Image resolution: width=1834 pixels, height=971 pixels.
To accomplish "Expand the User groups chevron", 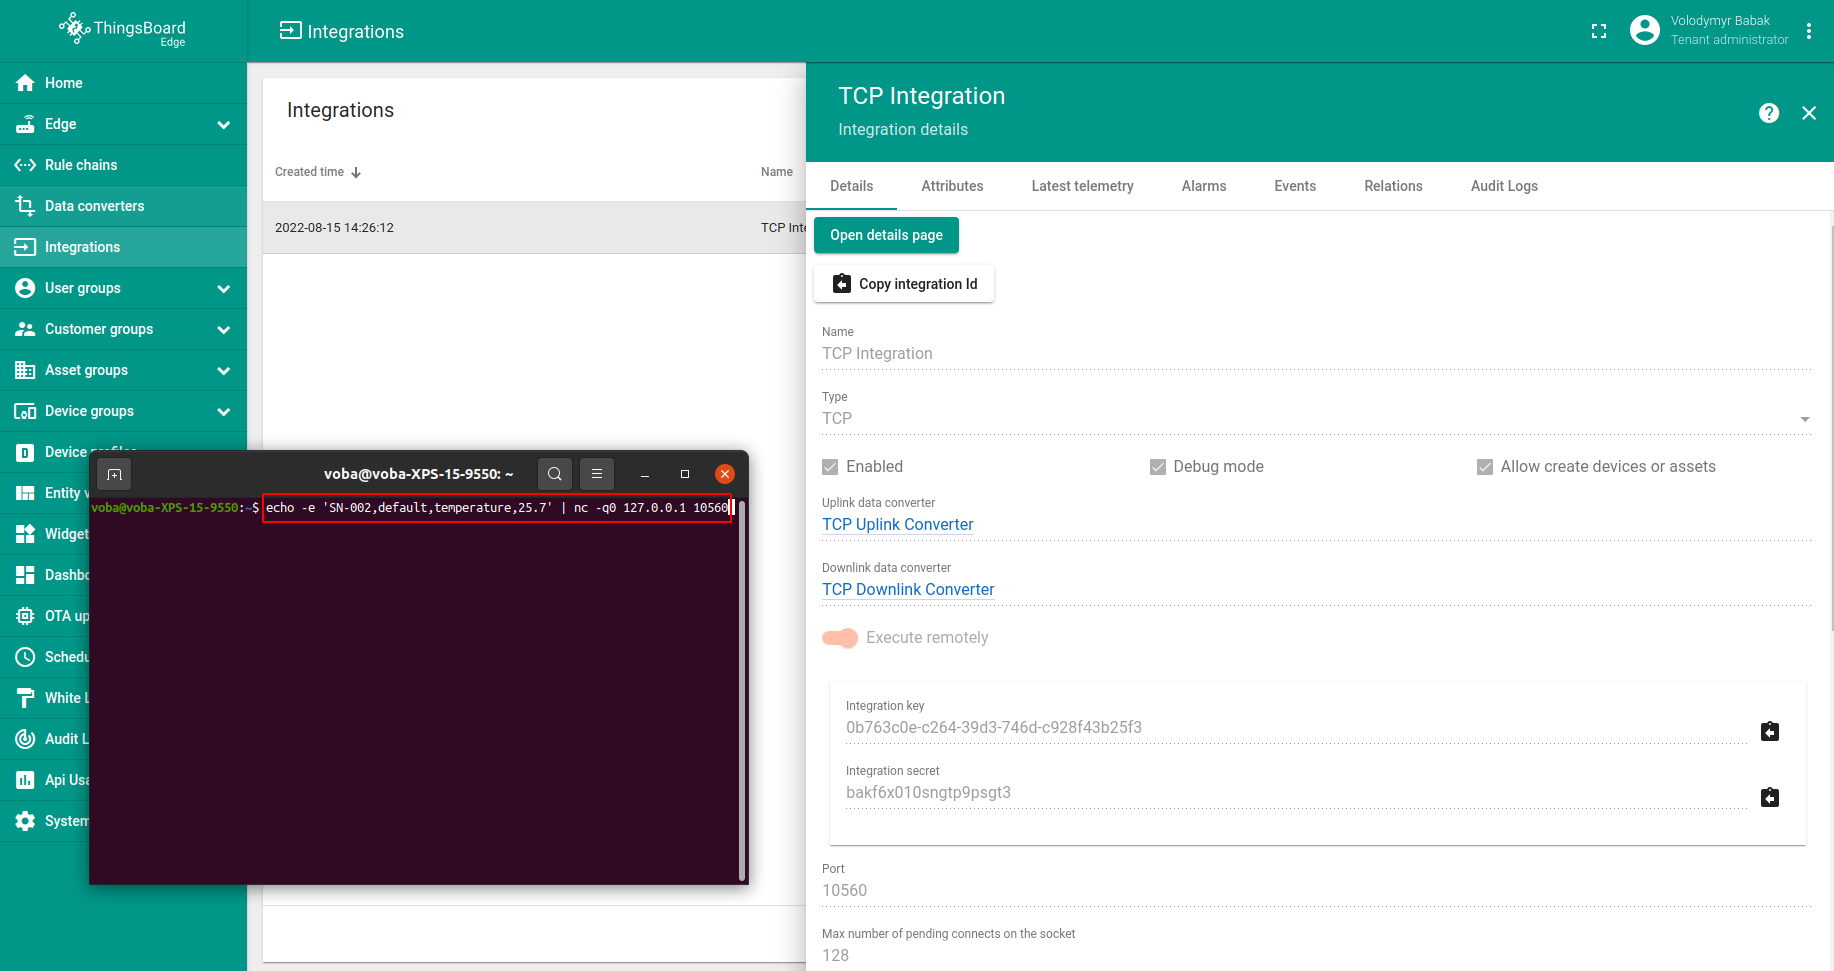I will (x=224, y=289).
